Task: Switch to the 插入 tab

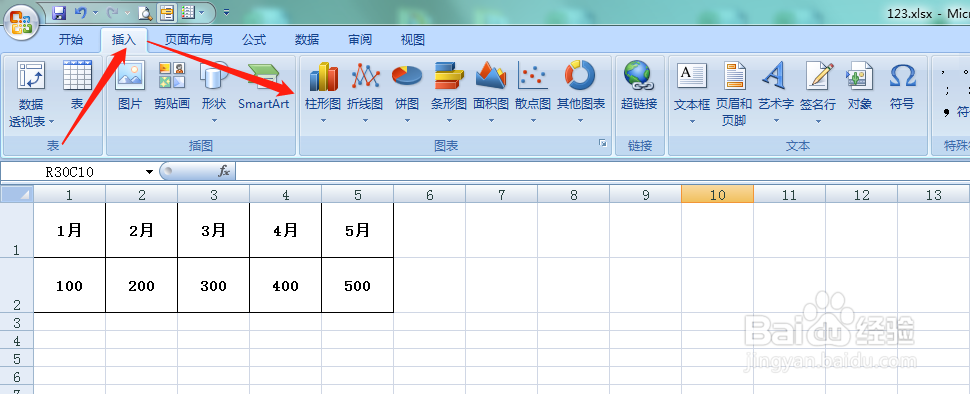Action: pyautogui.click(x=123, y=40)
